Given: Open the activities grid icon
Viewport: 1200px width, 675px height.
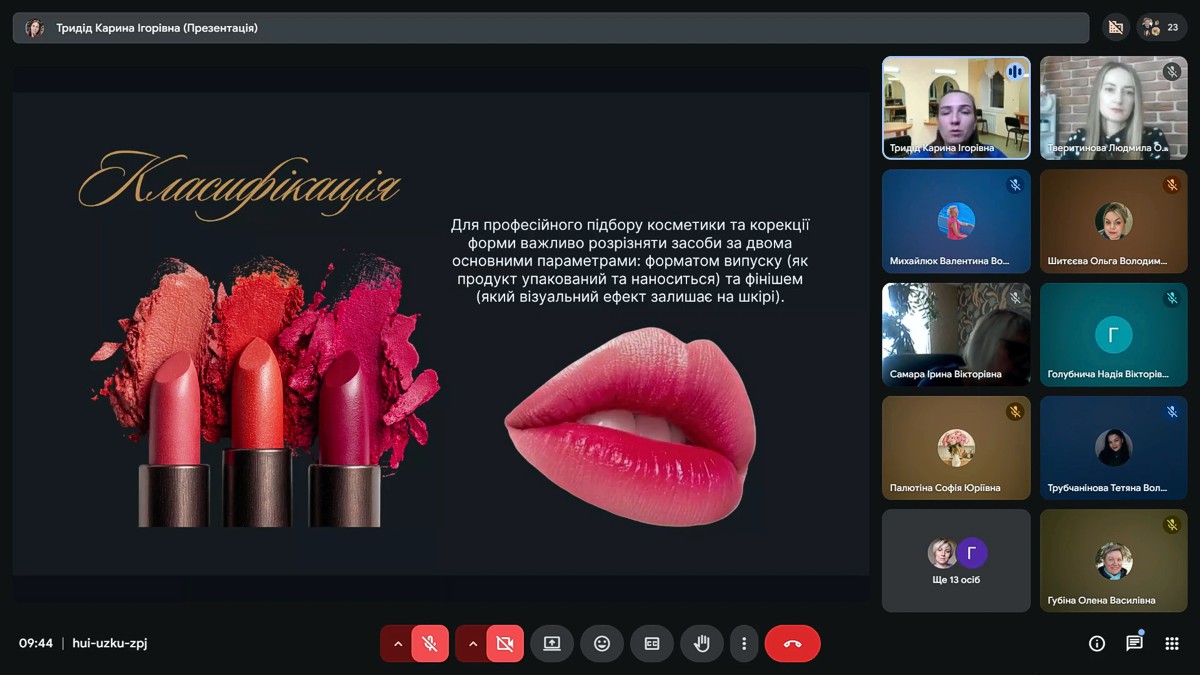Looking at the screenshot, I should (x=1172, y=644).
